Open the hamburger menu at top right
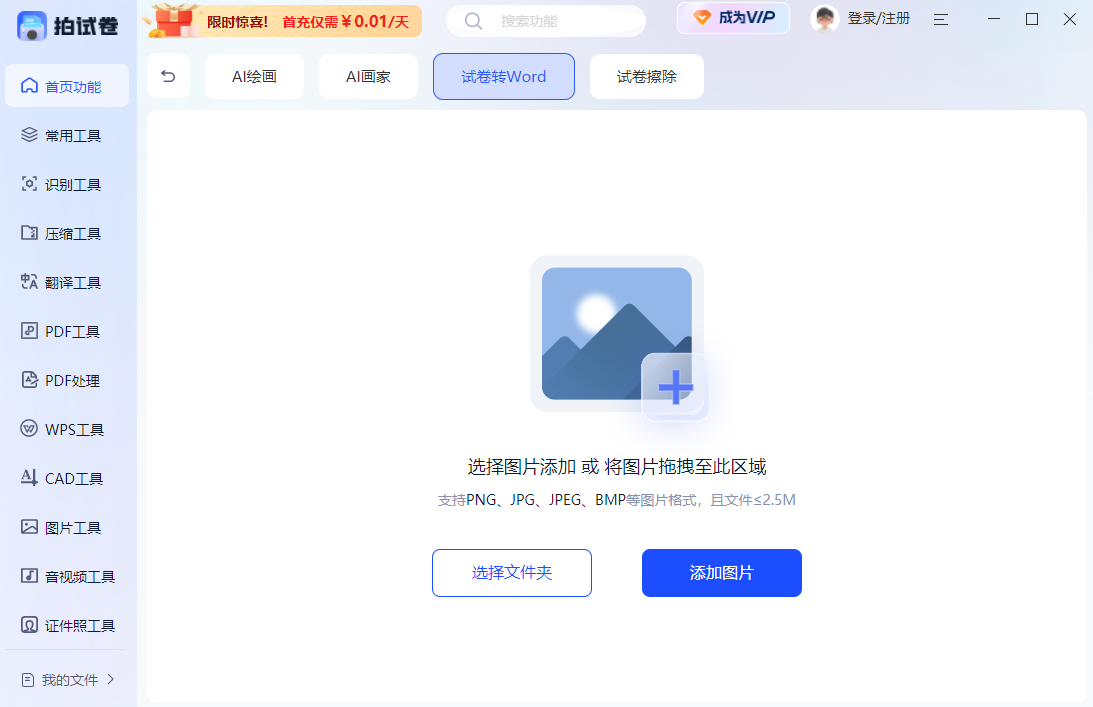 [940, 19]
